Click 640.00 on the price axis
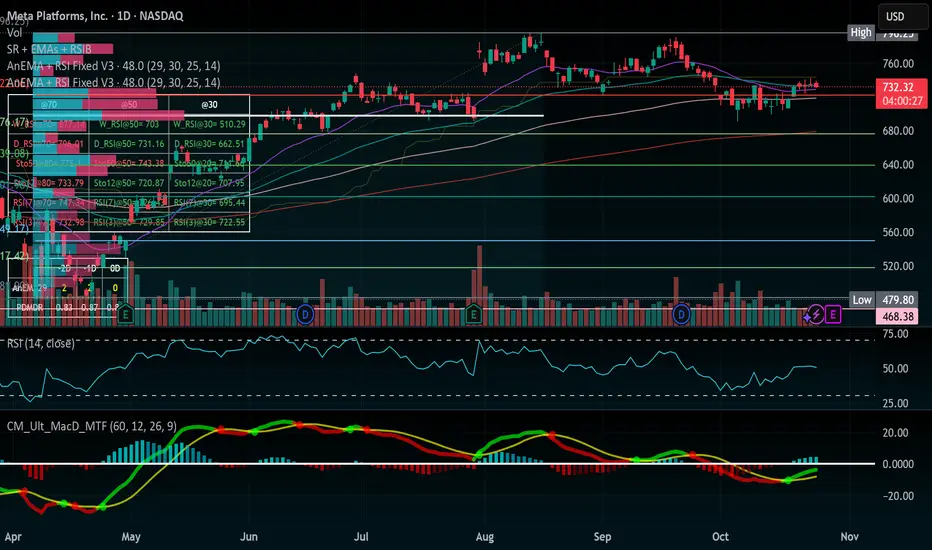 click(898, 165)
